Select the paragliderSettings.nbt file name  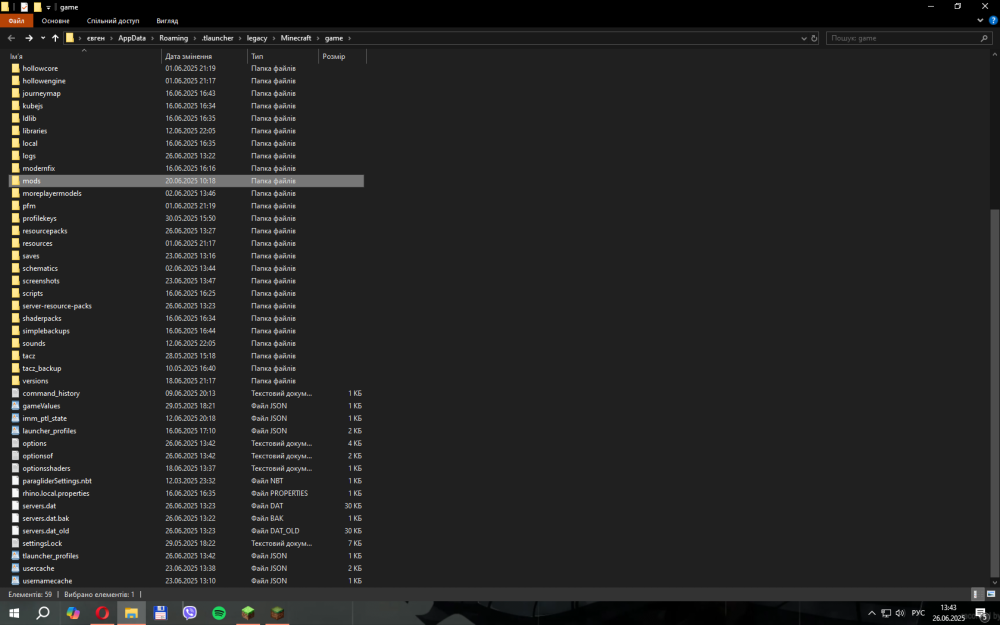click(x=57, y=481)
